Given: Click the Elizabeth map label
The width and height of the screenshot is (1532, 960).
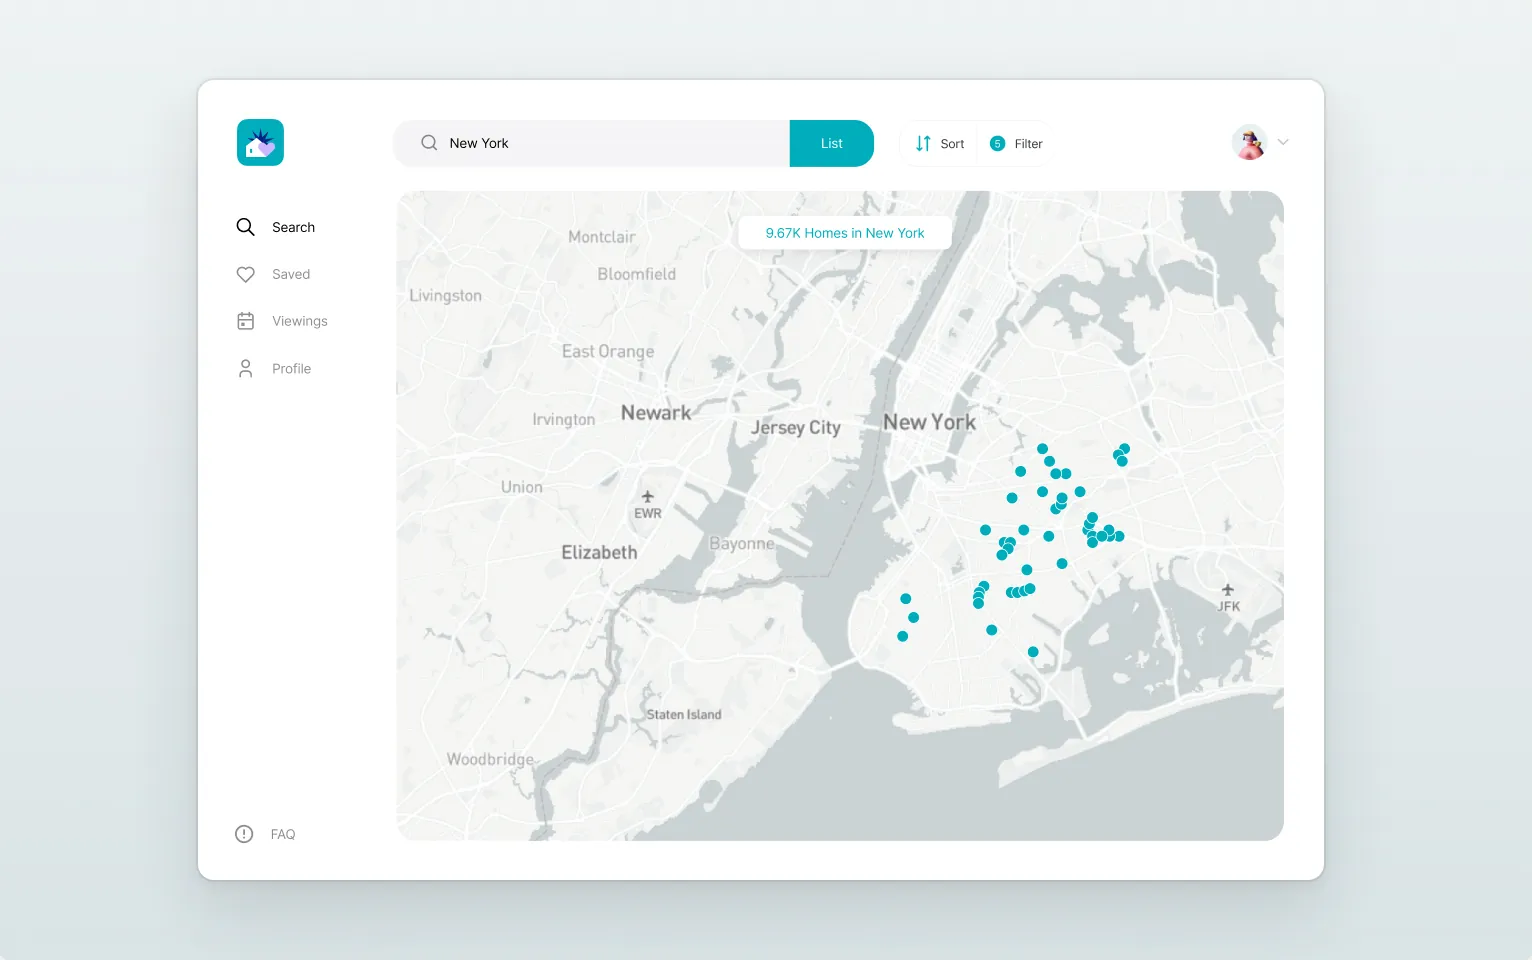Looking at the screenshot, I should [599, 552].
